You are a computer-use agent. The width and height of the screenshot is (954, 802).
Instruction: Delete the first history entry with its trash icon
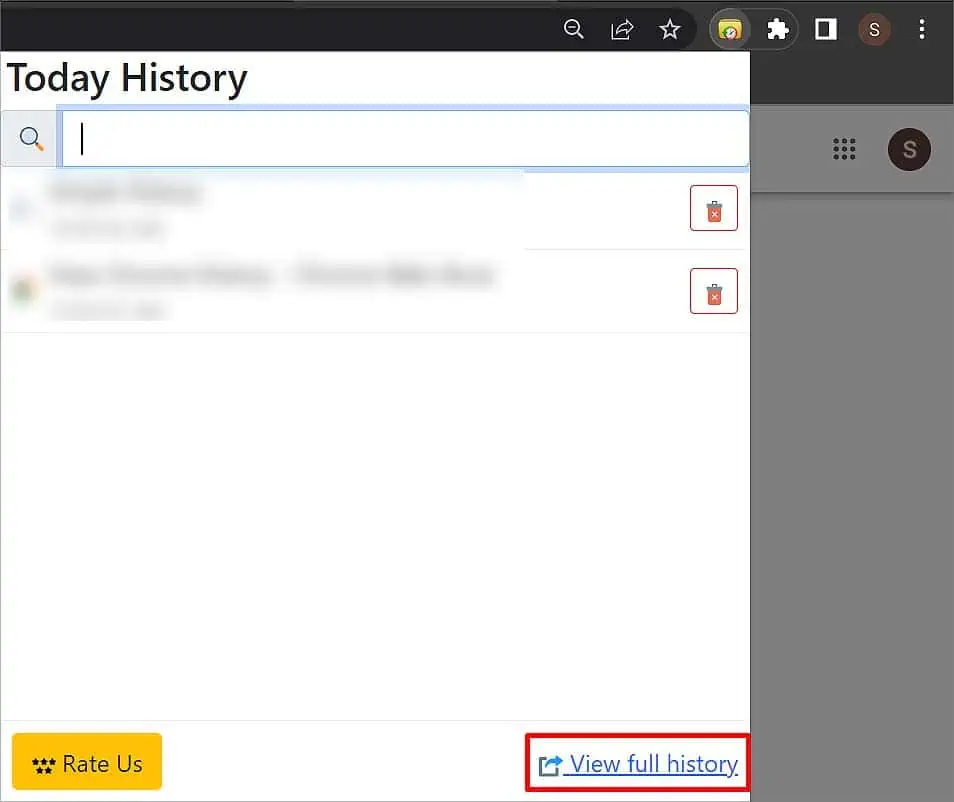click(x=713, y=208)
